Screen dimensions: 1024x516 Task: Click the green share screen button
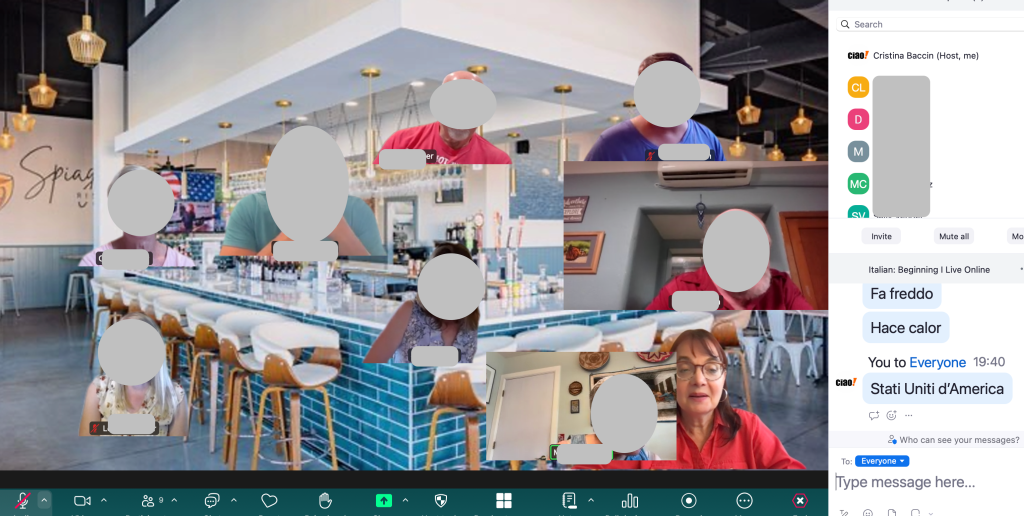(x=383, y=500)
